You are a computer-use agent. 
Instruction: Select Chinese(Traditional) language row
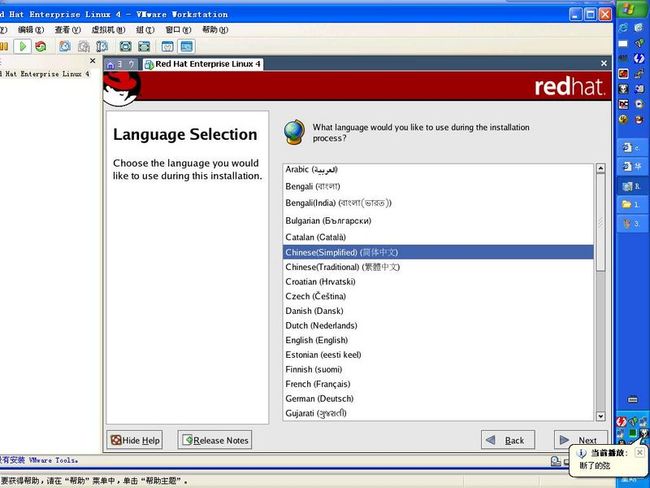point(439,267)
